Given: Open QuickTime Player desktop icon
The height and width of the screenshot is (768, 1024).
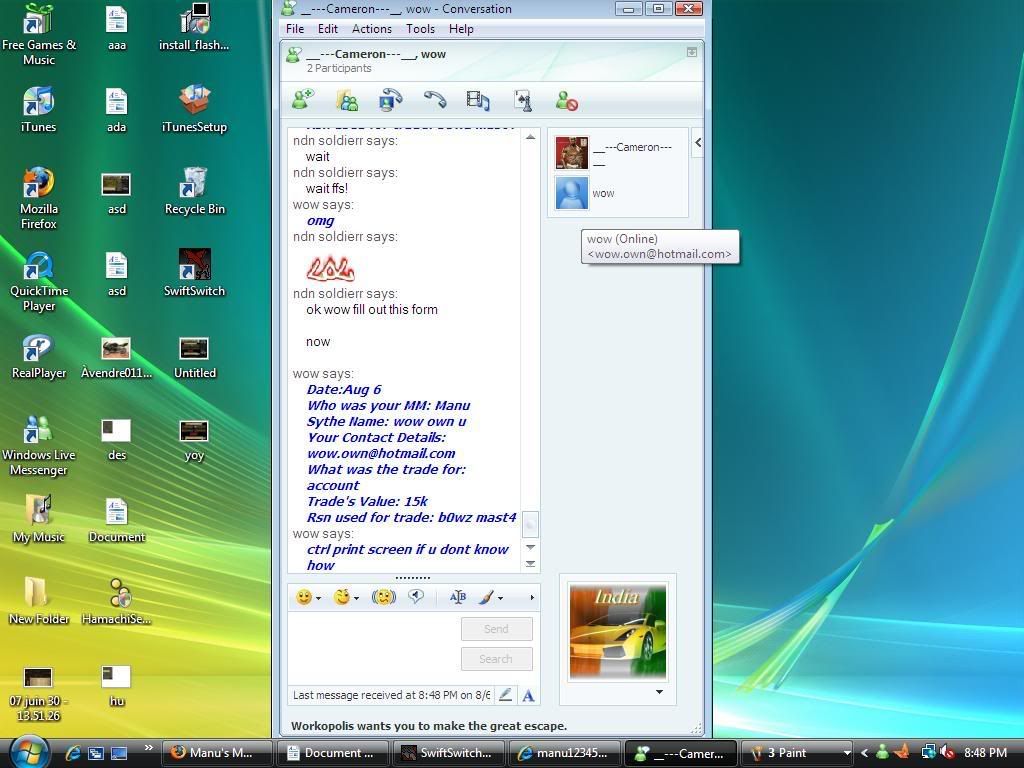Looking at the screenshot, I should (39, 281).
